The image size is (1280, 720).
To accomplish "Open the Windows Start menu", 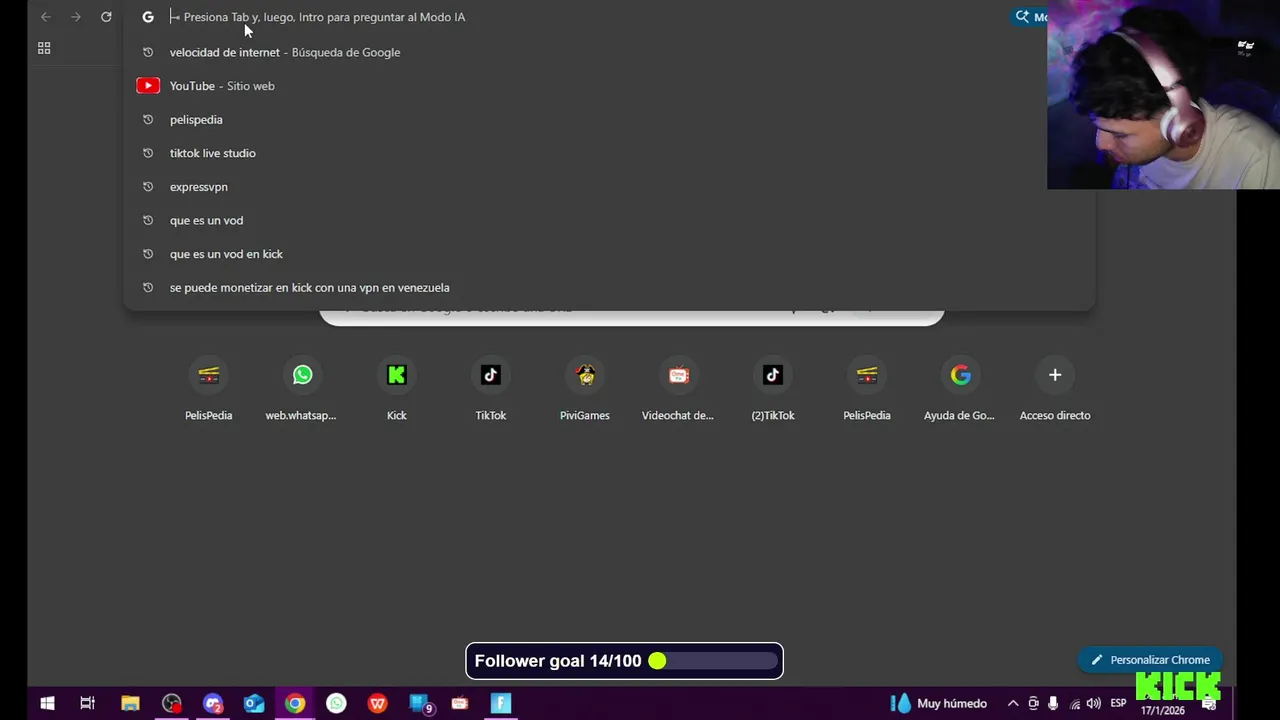I will pos(47,703).
